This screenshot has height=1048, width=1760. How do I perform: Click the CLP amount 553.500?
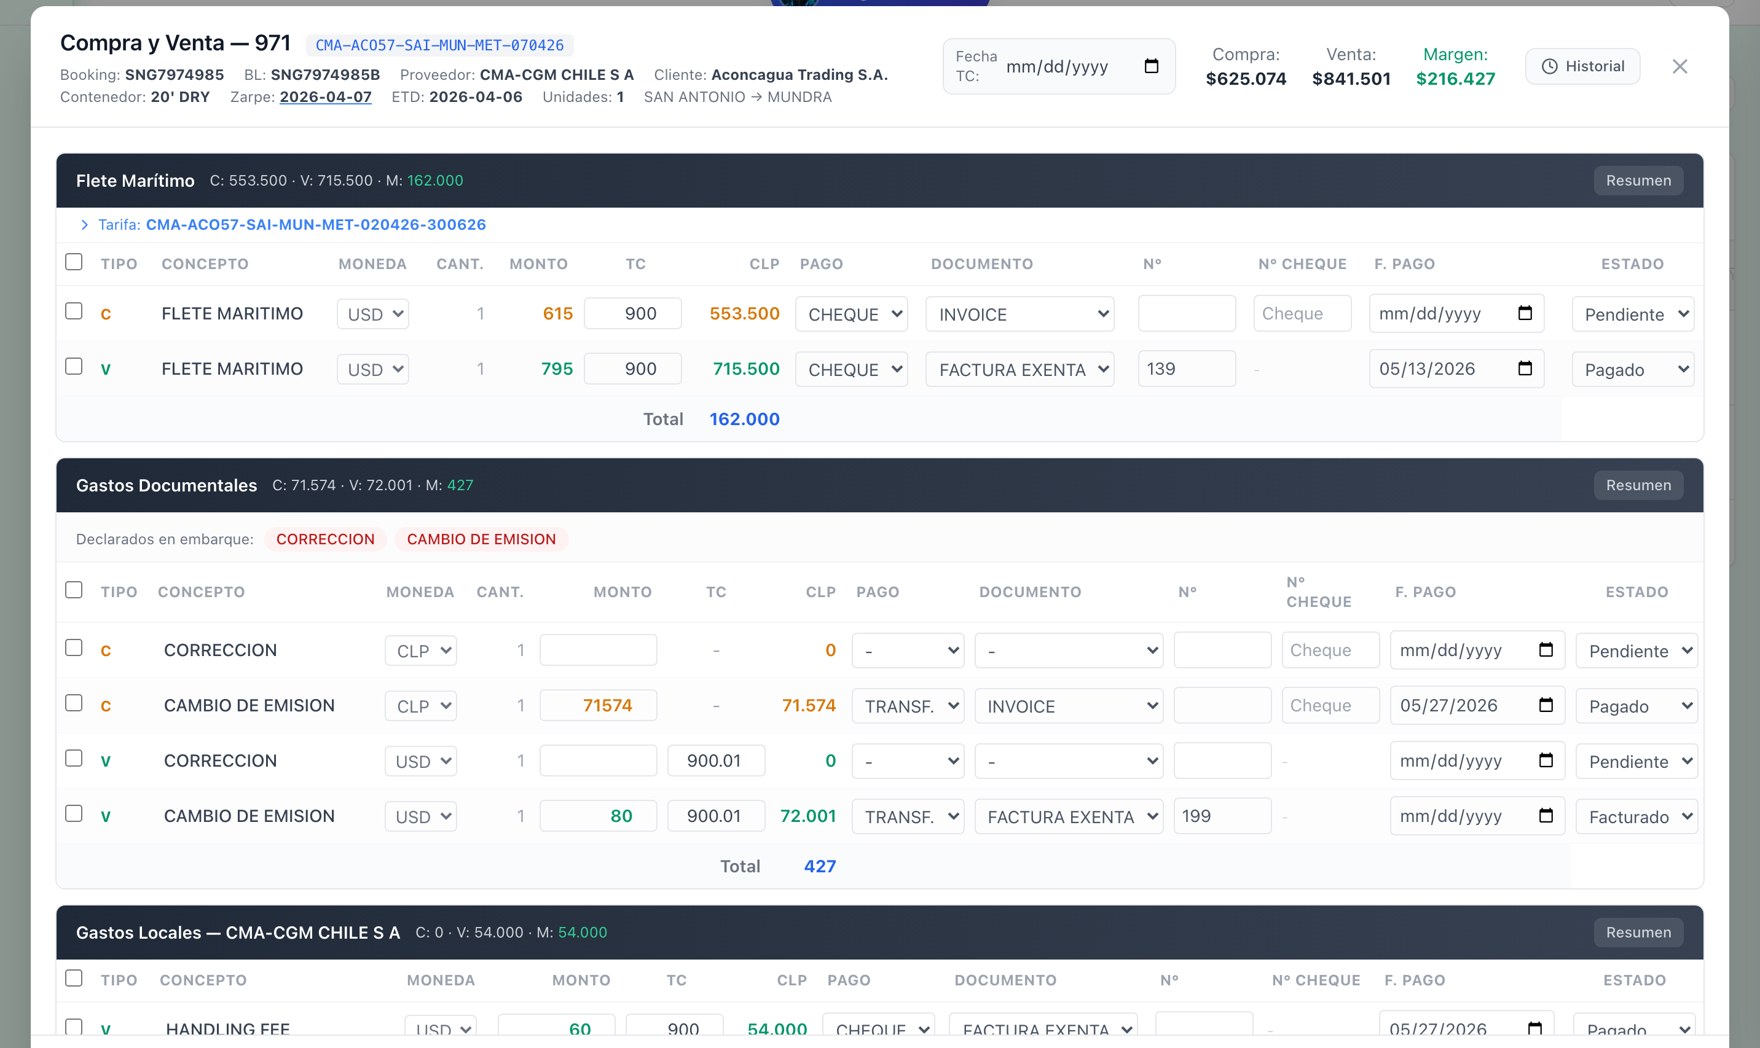click(745, 313)
